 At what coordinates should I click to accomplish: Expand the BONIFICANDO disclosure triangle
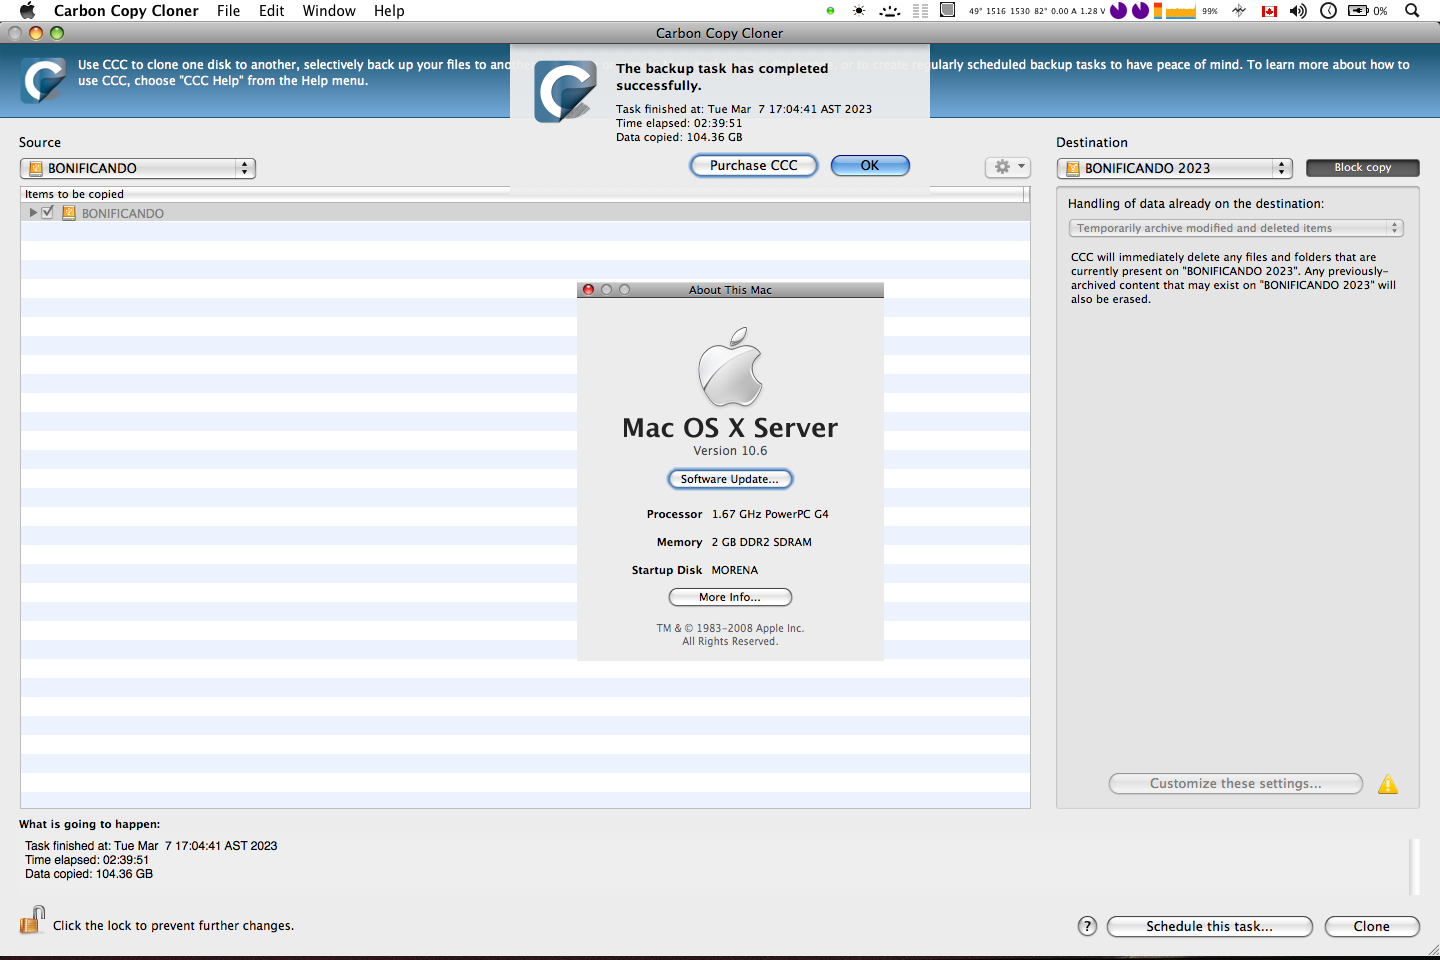coord(33,213)
